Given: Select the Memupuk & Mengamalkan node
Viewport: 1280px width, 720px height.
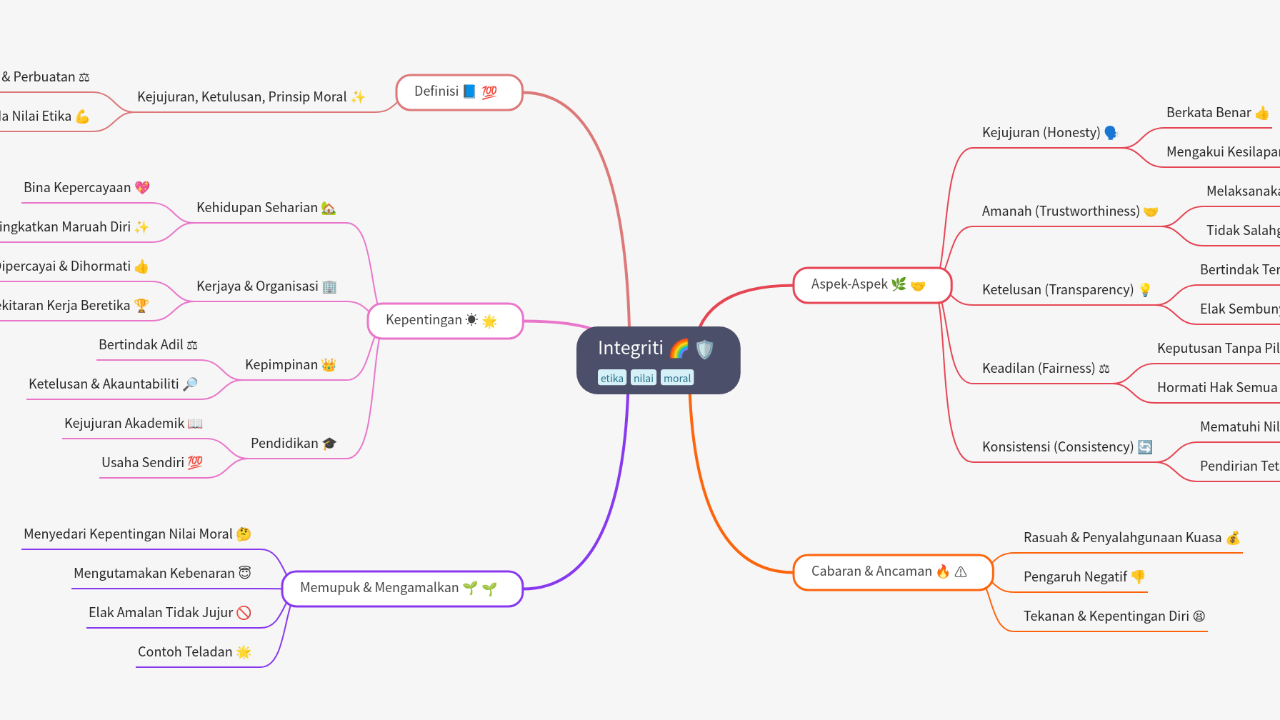Looking at the screenshot, I should coord(402,588).
